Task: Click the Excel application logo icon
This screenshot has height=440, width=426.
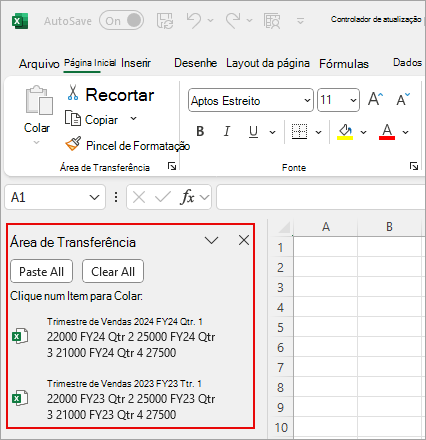Action: pos(20,21)
